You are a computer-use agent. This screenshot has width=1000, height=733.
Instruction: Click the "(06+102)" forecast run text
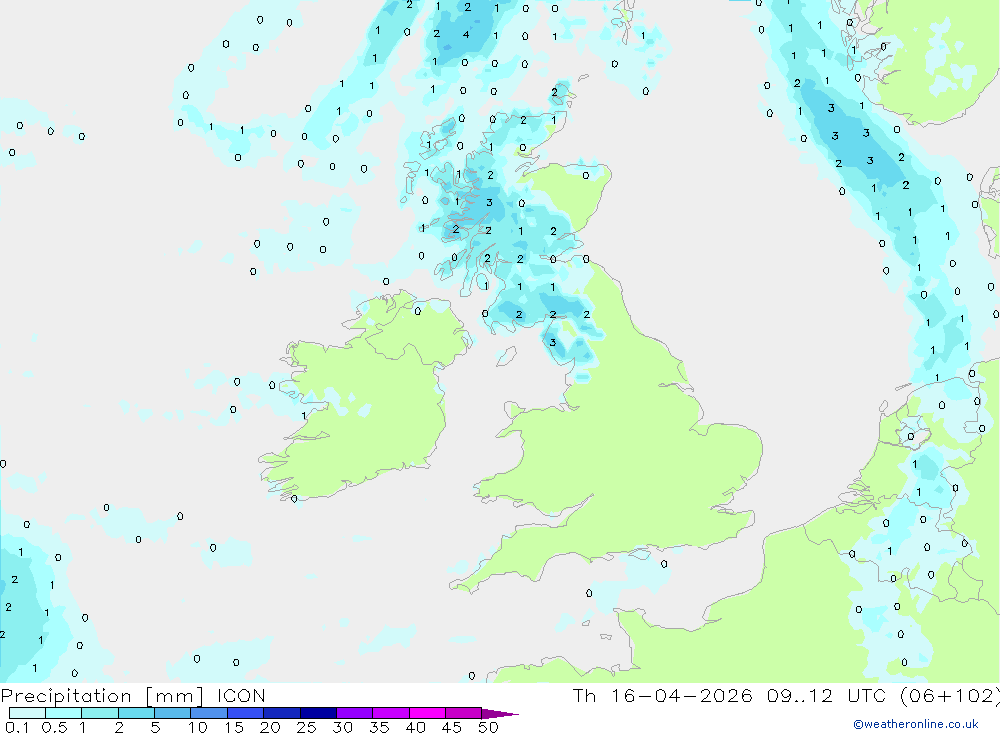(x=950, y=695)
